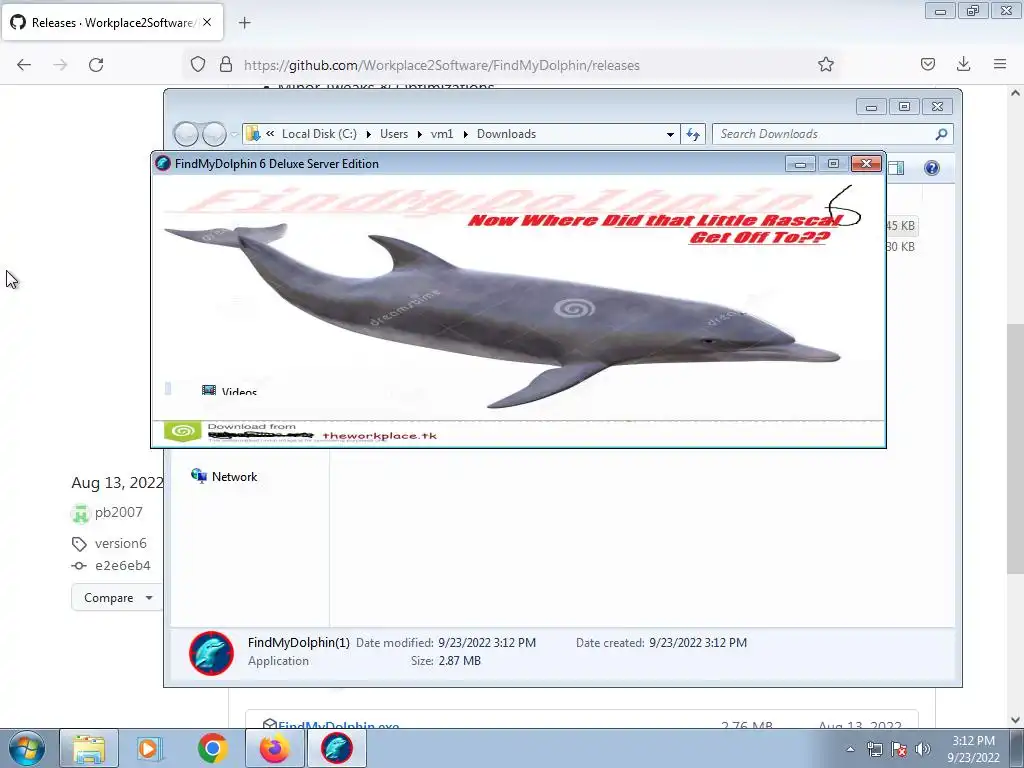Open Action Center flag tray icon
This screenshot has height=768, width=1024.
899,749
